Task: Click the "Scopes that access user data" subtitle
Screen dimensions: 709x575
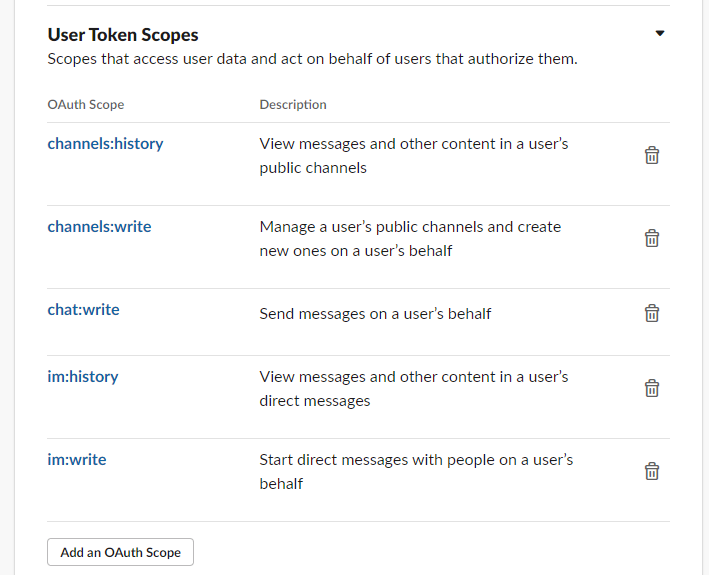Action: [312, 59]
